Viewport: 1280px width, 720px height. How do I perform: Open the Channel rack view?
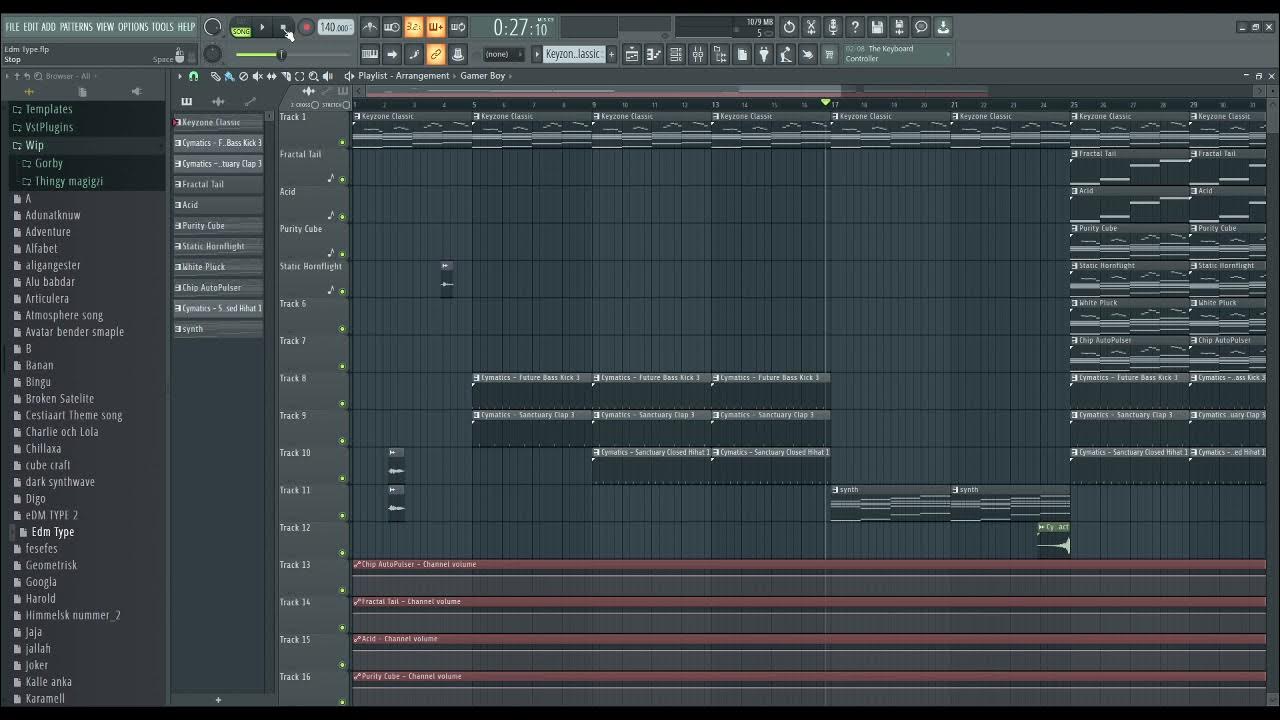coord(676,54)
